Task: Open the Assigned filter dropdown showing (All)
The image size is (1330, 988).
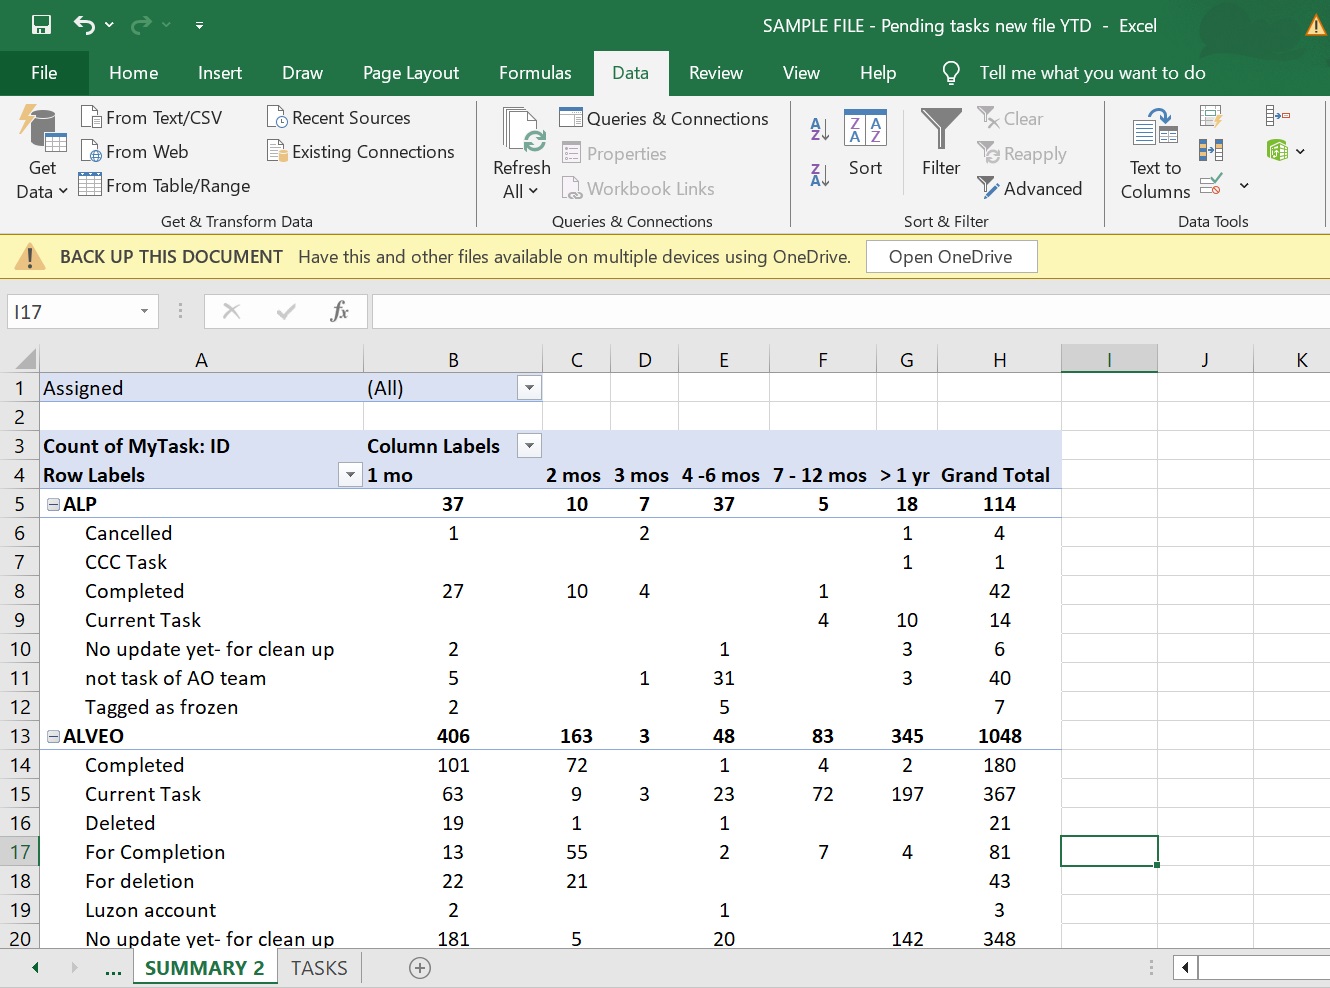Action: [529, 388]
